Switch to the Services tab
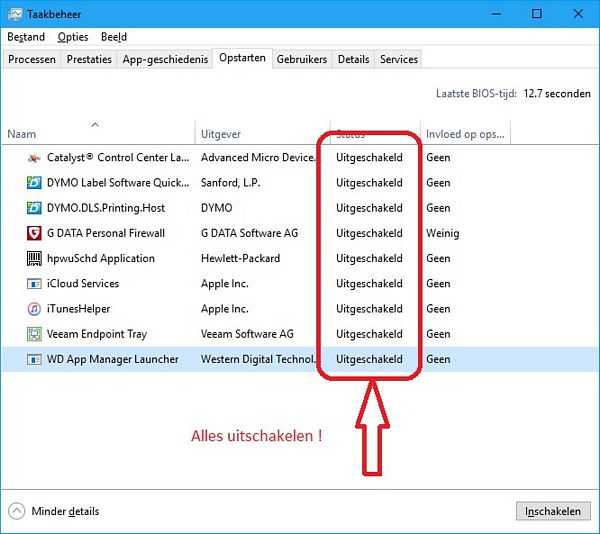This screenshot has width=600, height=534. pyautogui.click(x=399, y=59)
